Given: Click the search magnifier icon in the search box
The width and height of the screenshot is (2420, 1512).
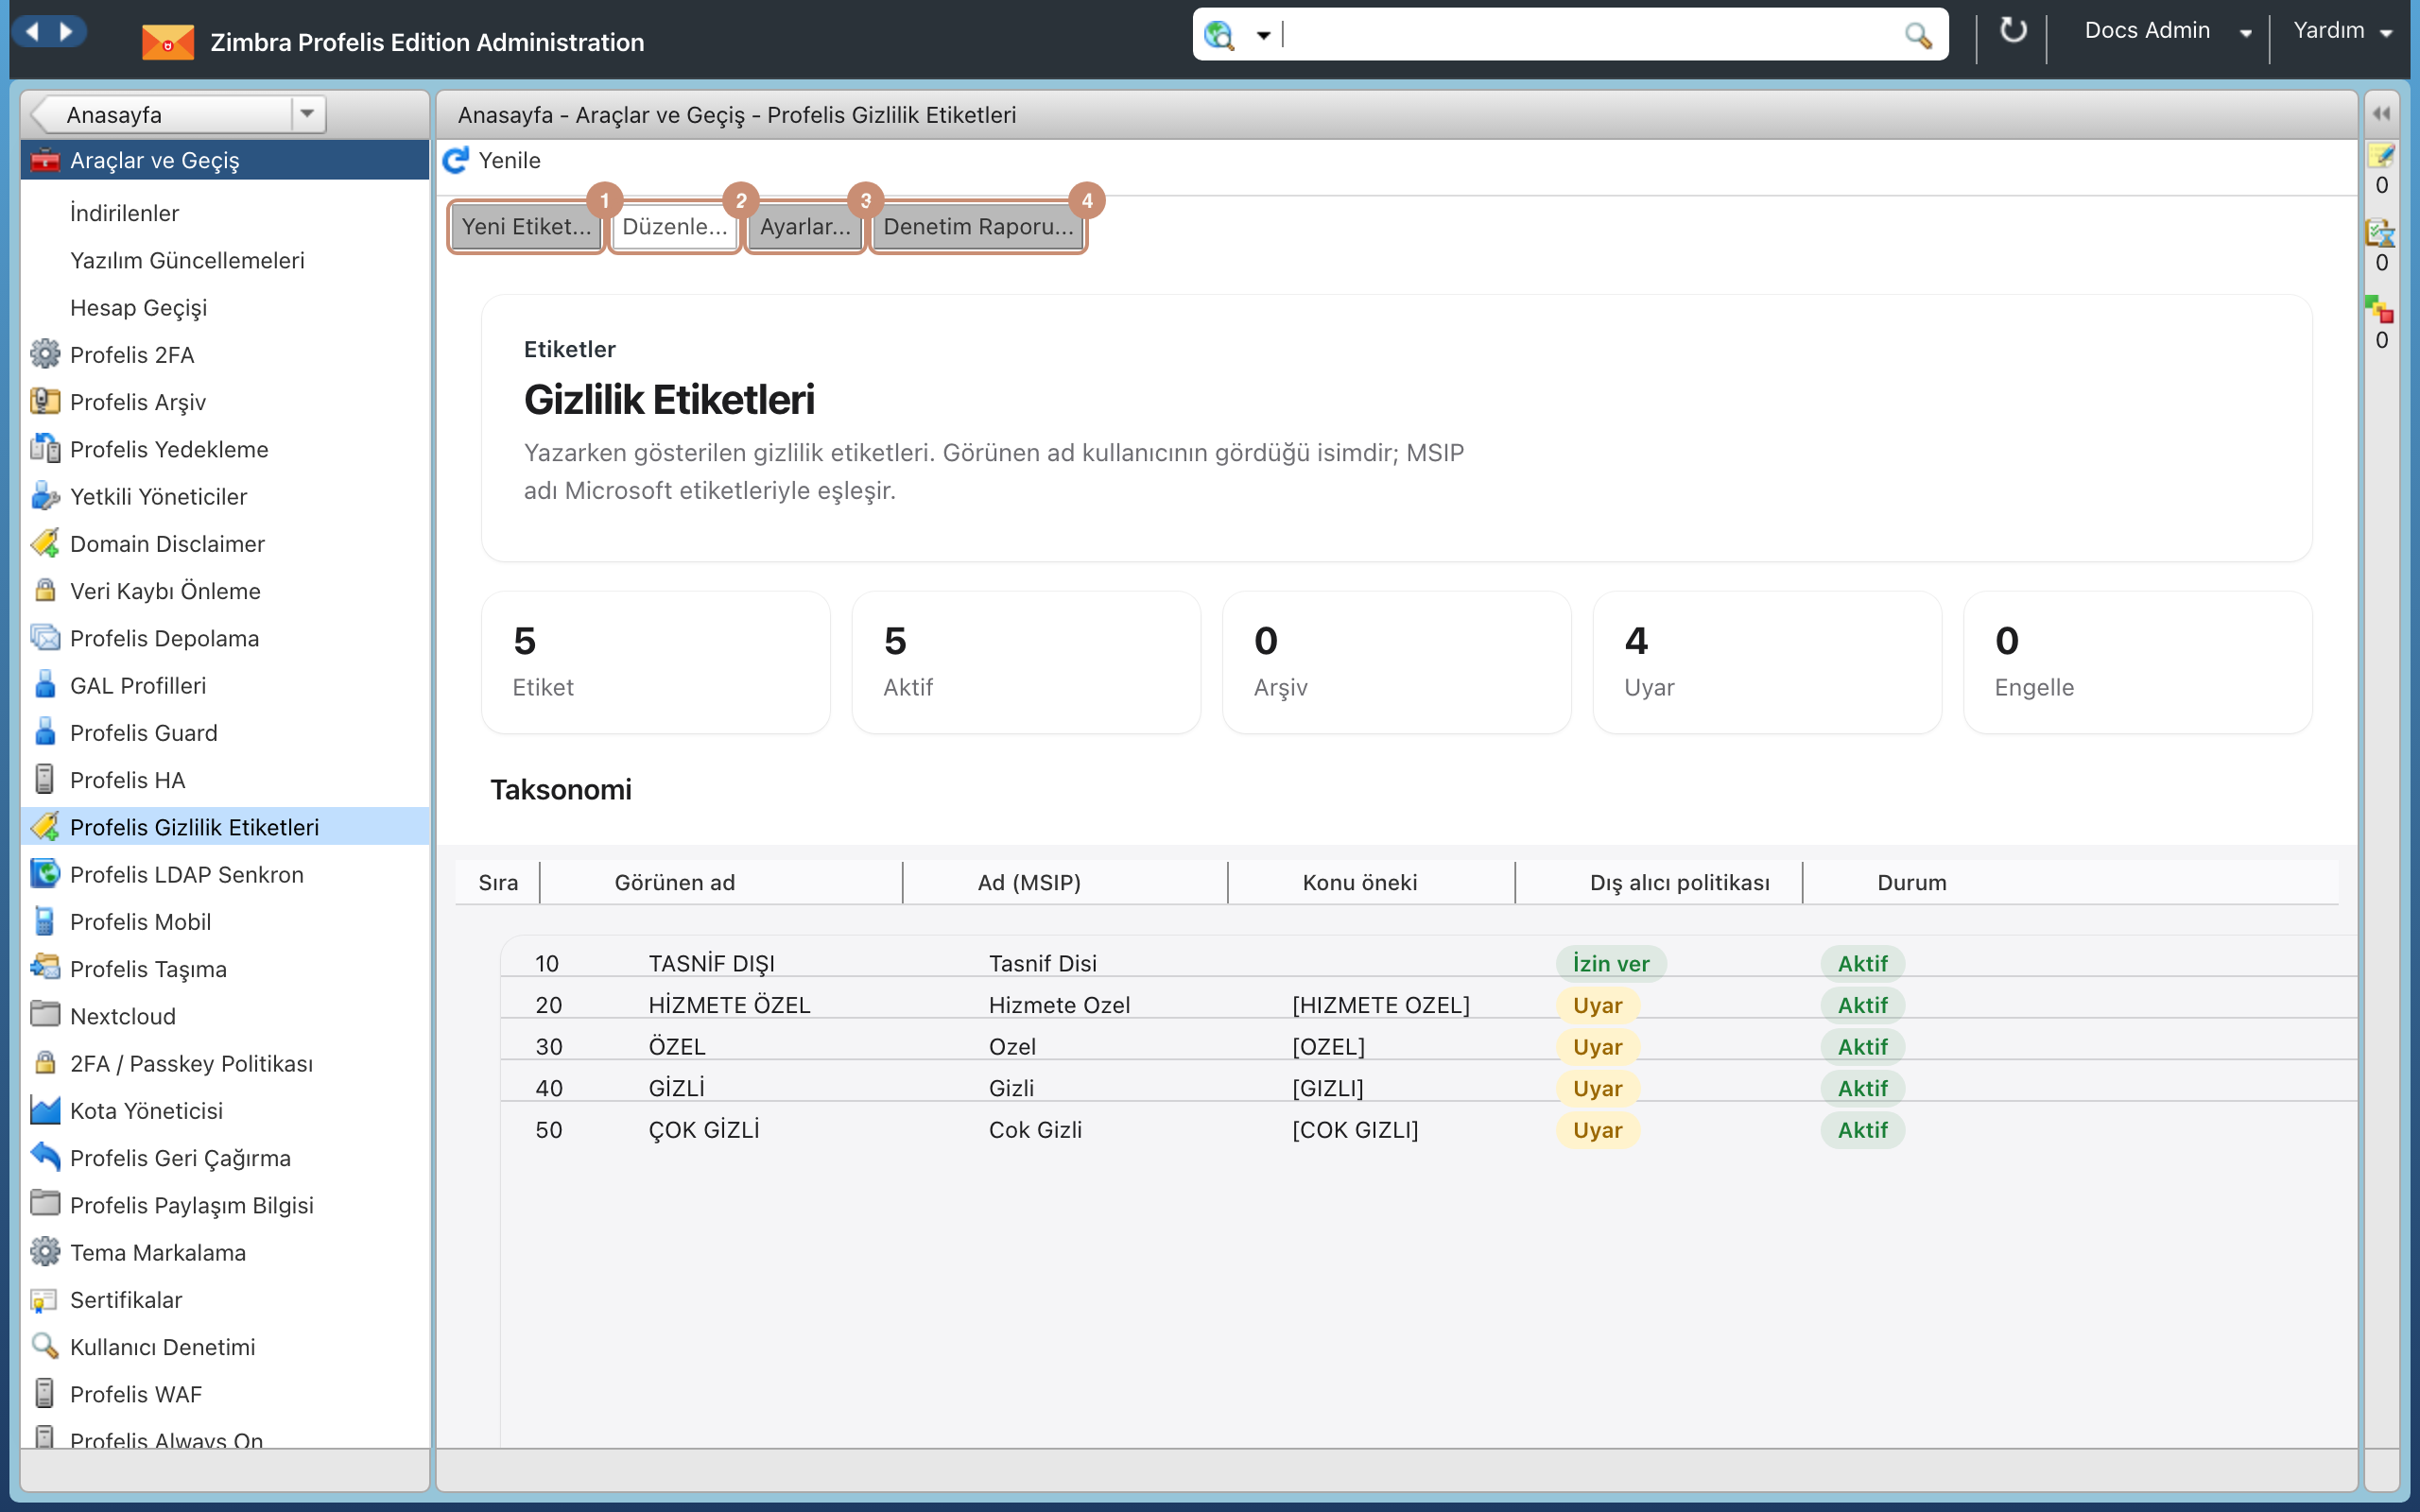Looking at the screenshot, I should click(1917, 35).
